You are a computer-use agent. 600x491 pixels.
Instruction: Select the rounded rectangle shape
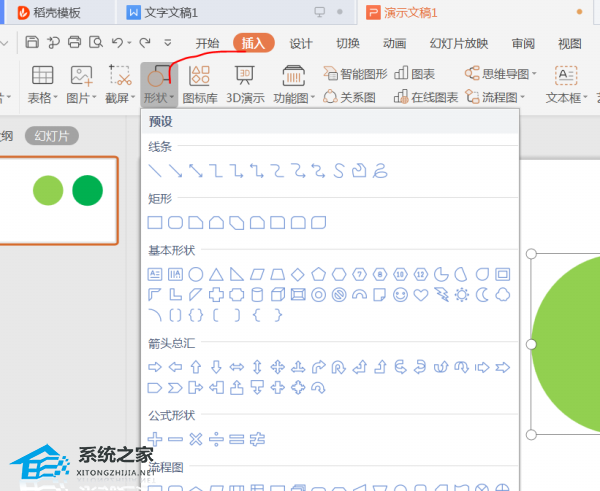point(175,222)
